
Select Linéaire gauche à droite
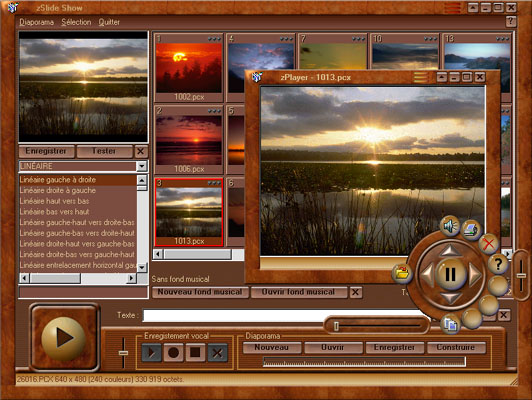tap(78, 180)
